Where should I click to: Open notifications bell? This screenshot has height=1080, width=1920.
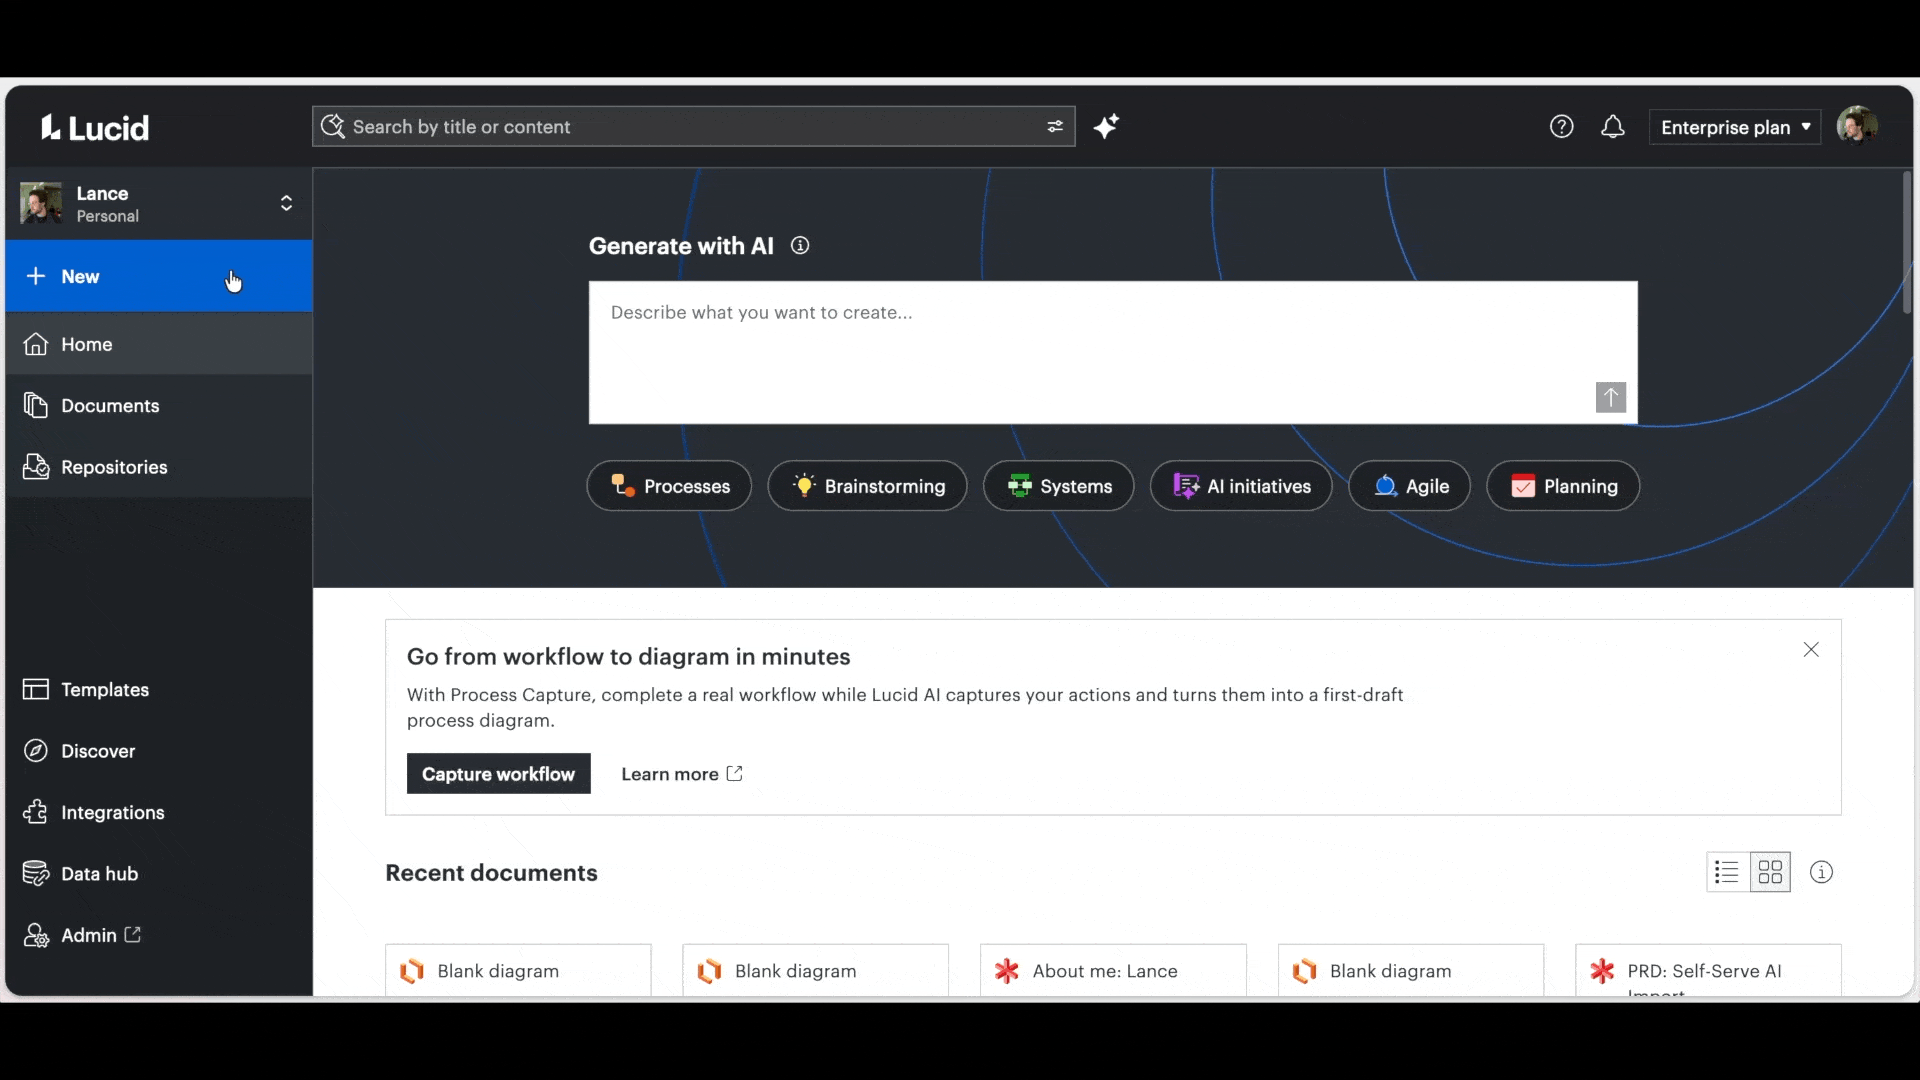click(x=1612, y=127)
